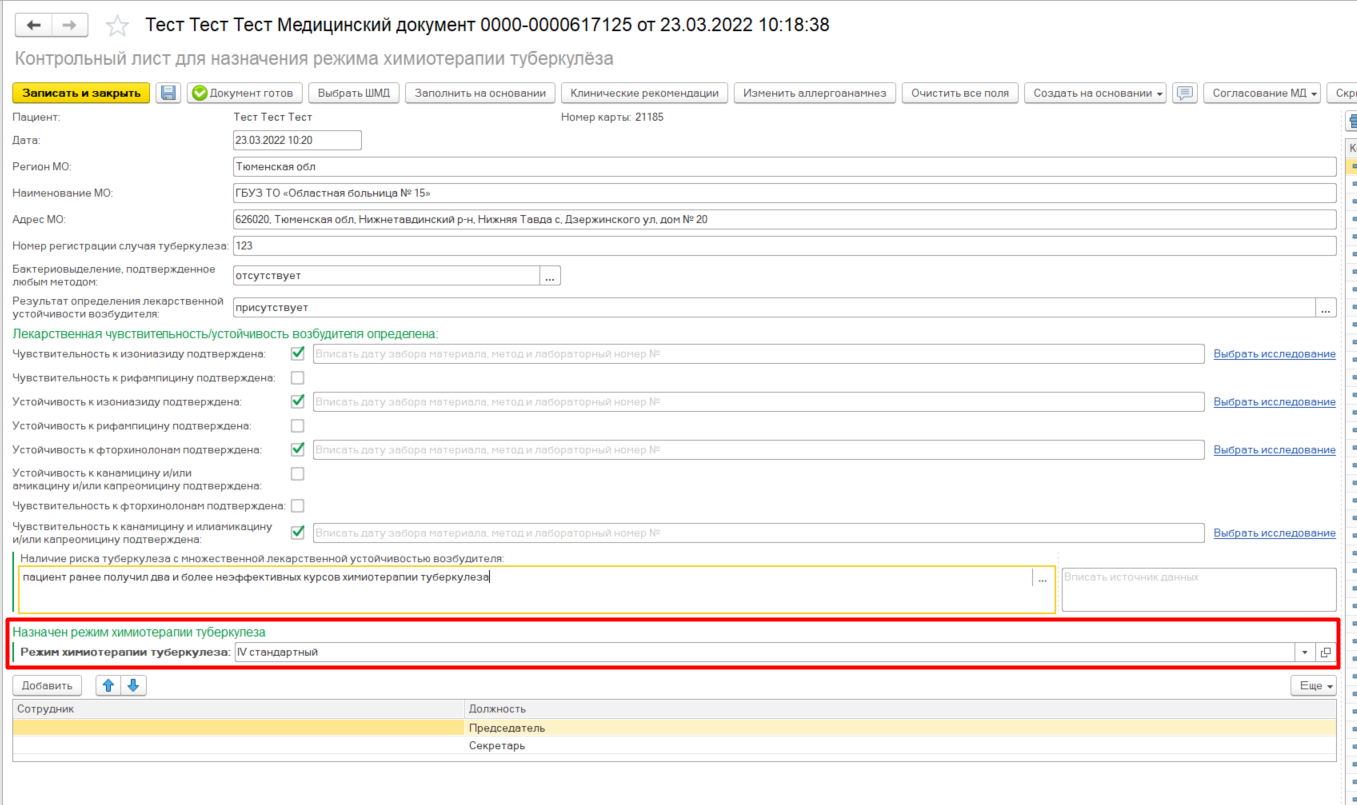Image resolution: width=1357 pixels, height=805 pixels.
Task: Open the 'Еще' menu above the table
Action: (1313, 685)
